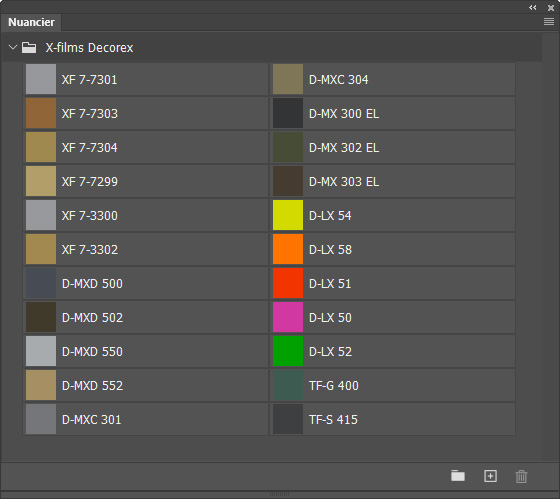This screenshot has height=499, width=560.
Task: Click the X-films Decorex group name
Action: tap(89, 48)
